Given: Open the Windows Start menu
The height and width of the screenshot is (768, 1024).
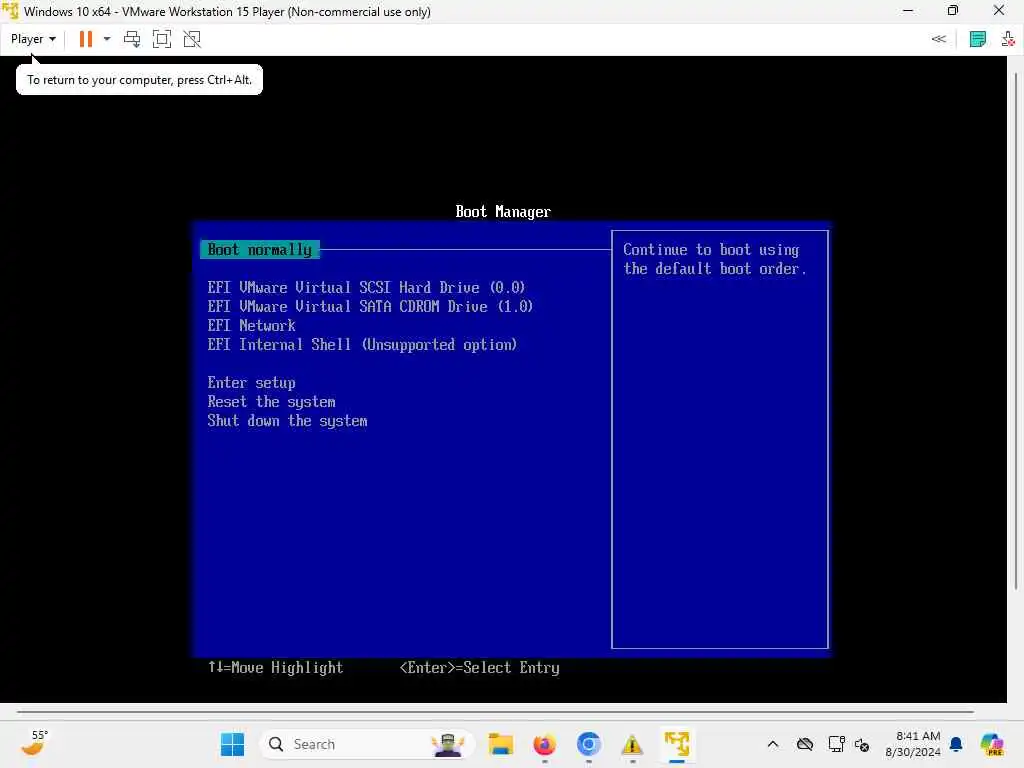Looking at the screenshot, I should [x=232, y=744].
